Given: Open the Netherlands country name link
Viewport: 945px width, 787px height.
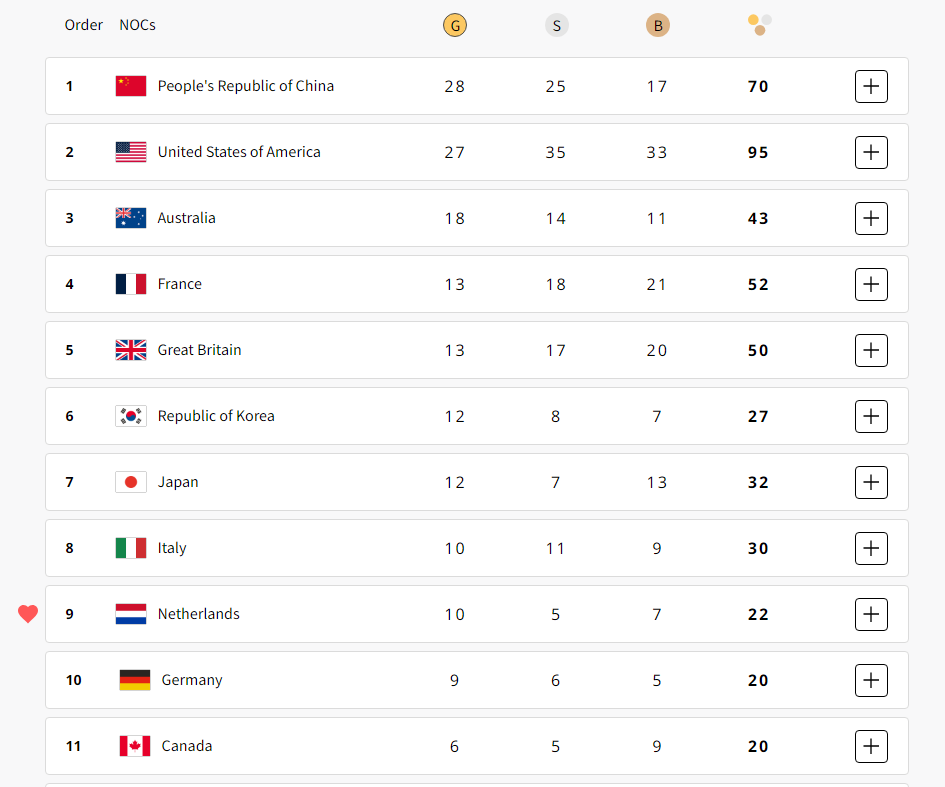Looking at the screenshot, I should click(198, 613).
